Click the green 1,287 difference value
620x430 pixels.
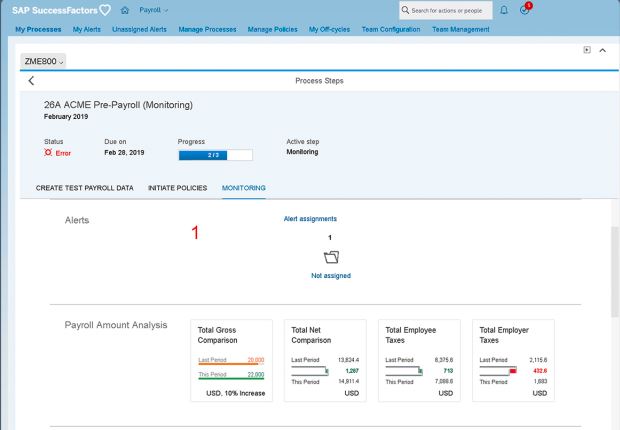tap(352, 371)
